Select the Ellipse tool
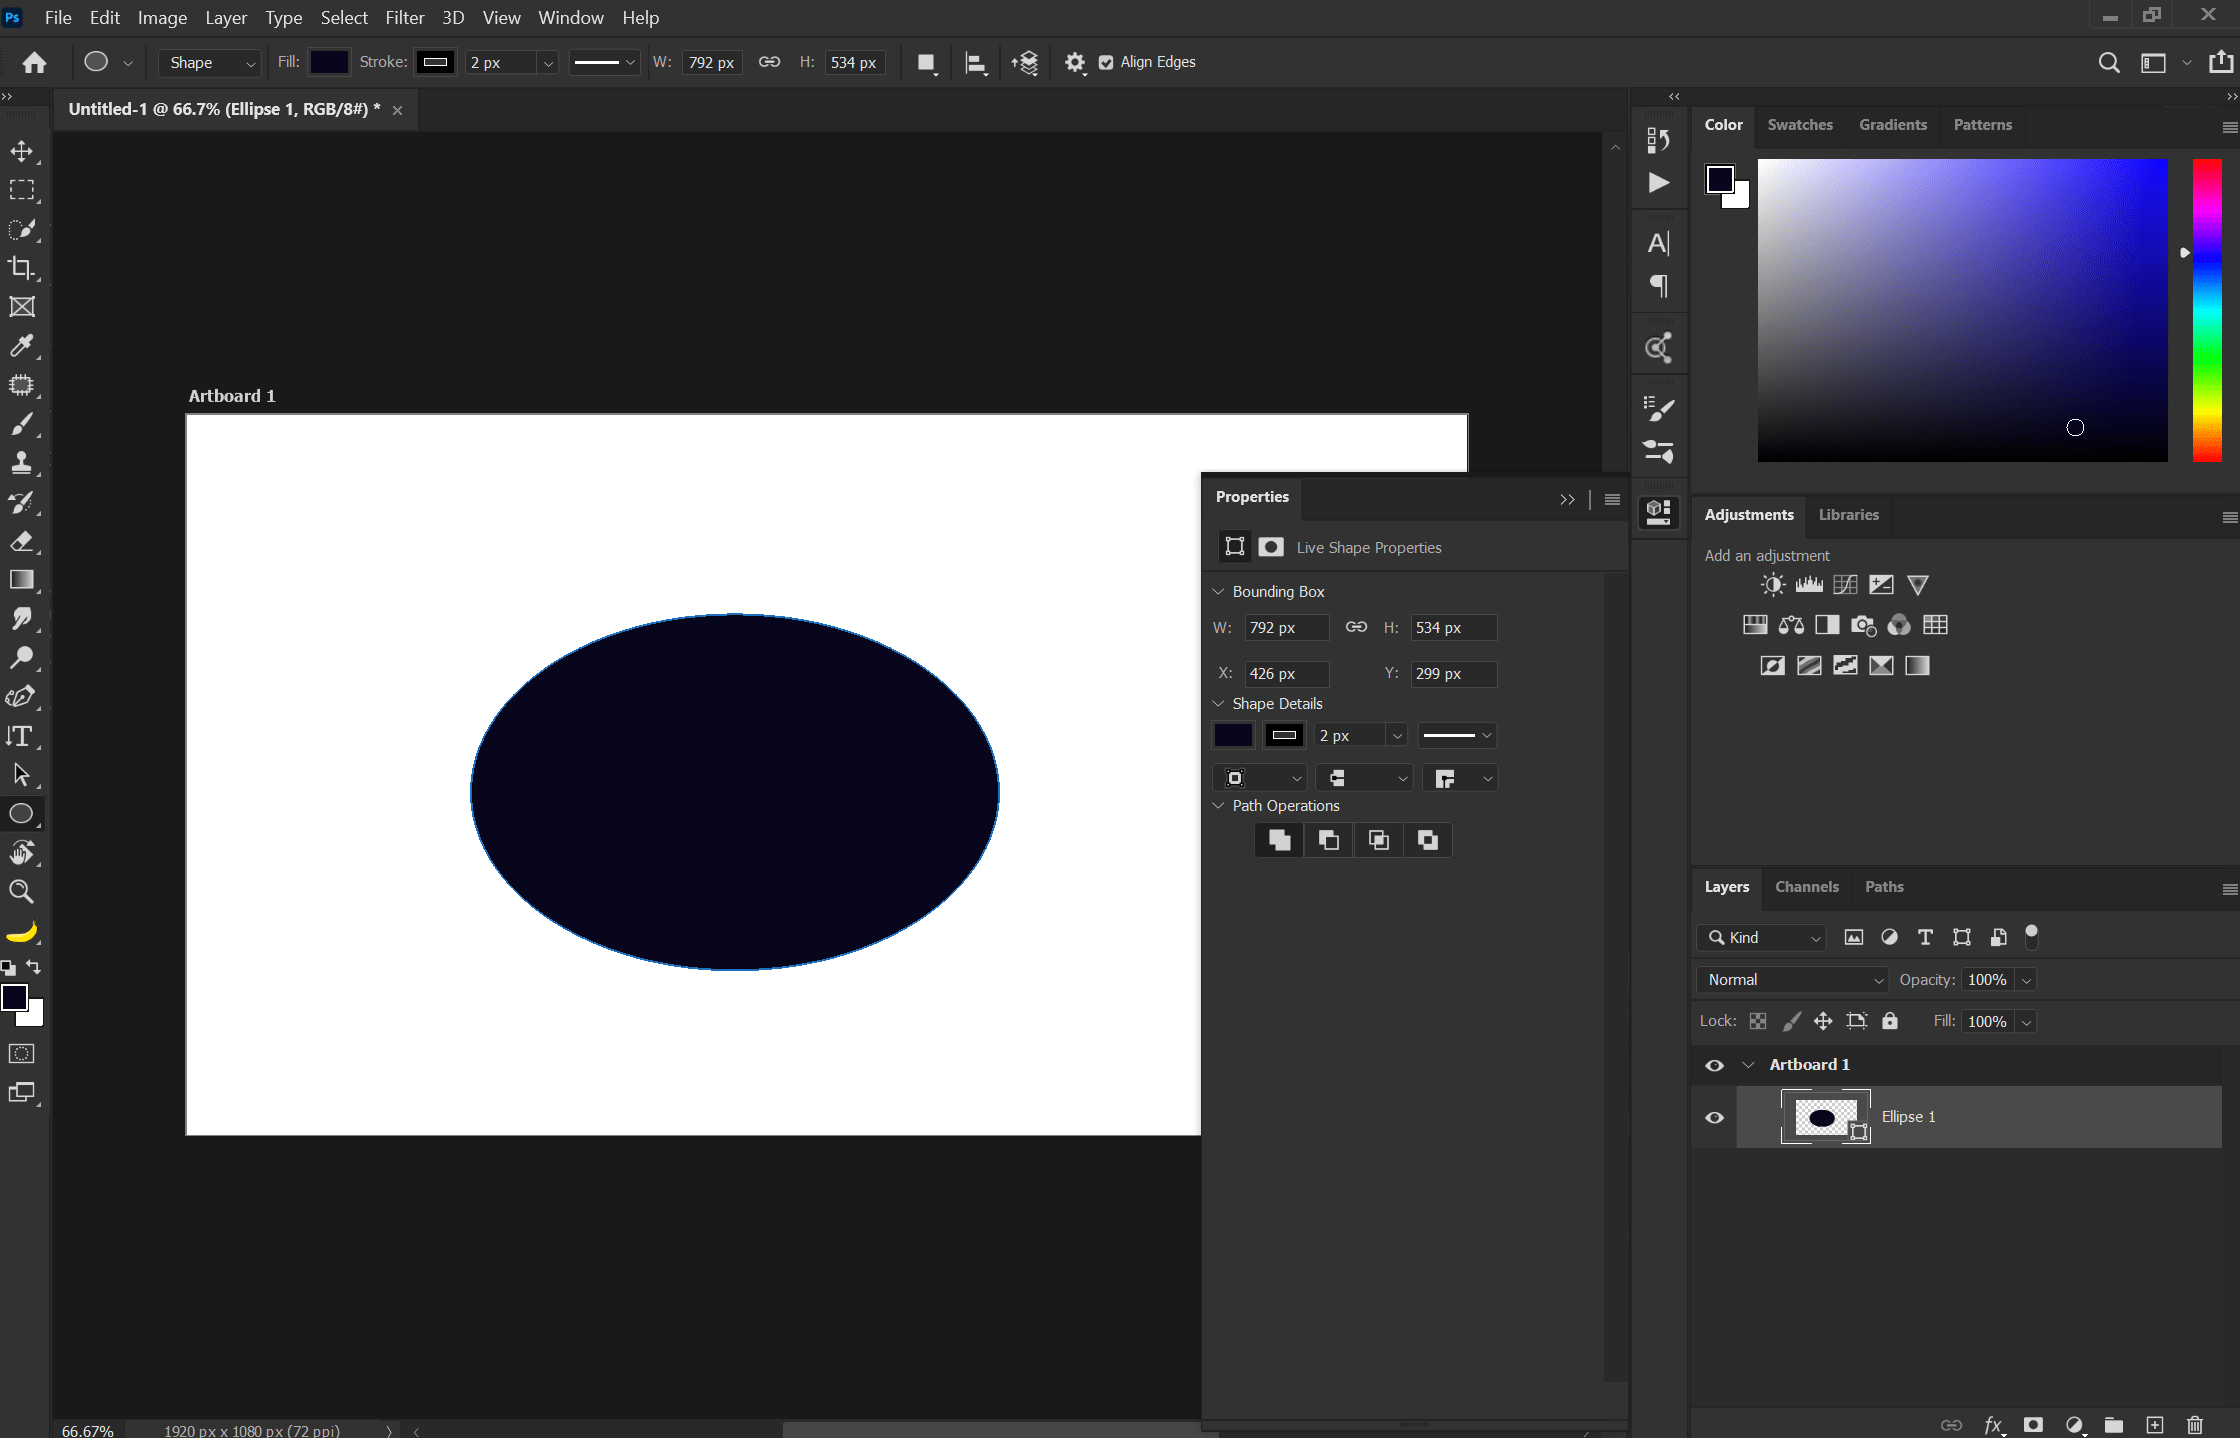 point(22,813)
